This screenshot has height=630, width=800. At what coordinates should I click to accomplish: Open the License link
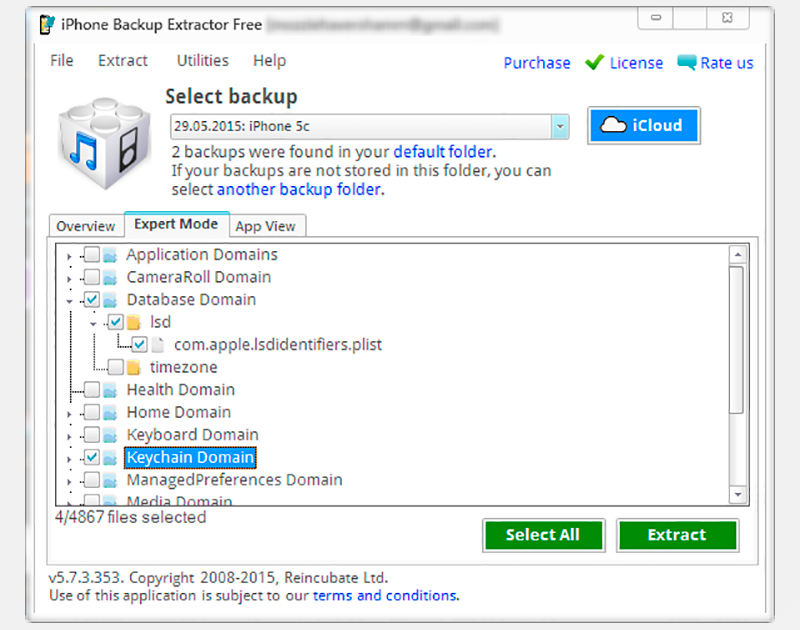tap(636, 63)
